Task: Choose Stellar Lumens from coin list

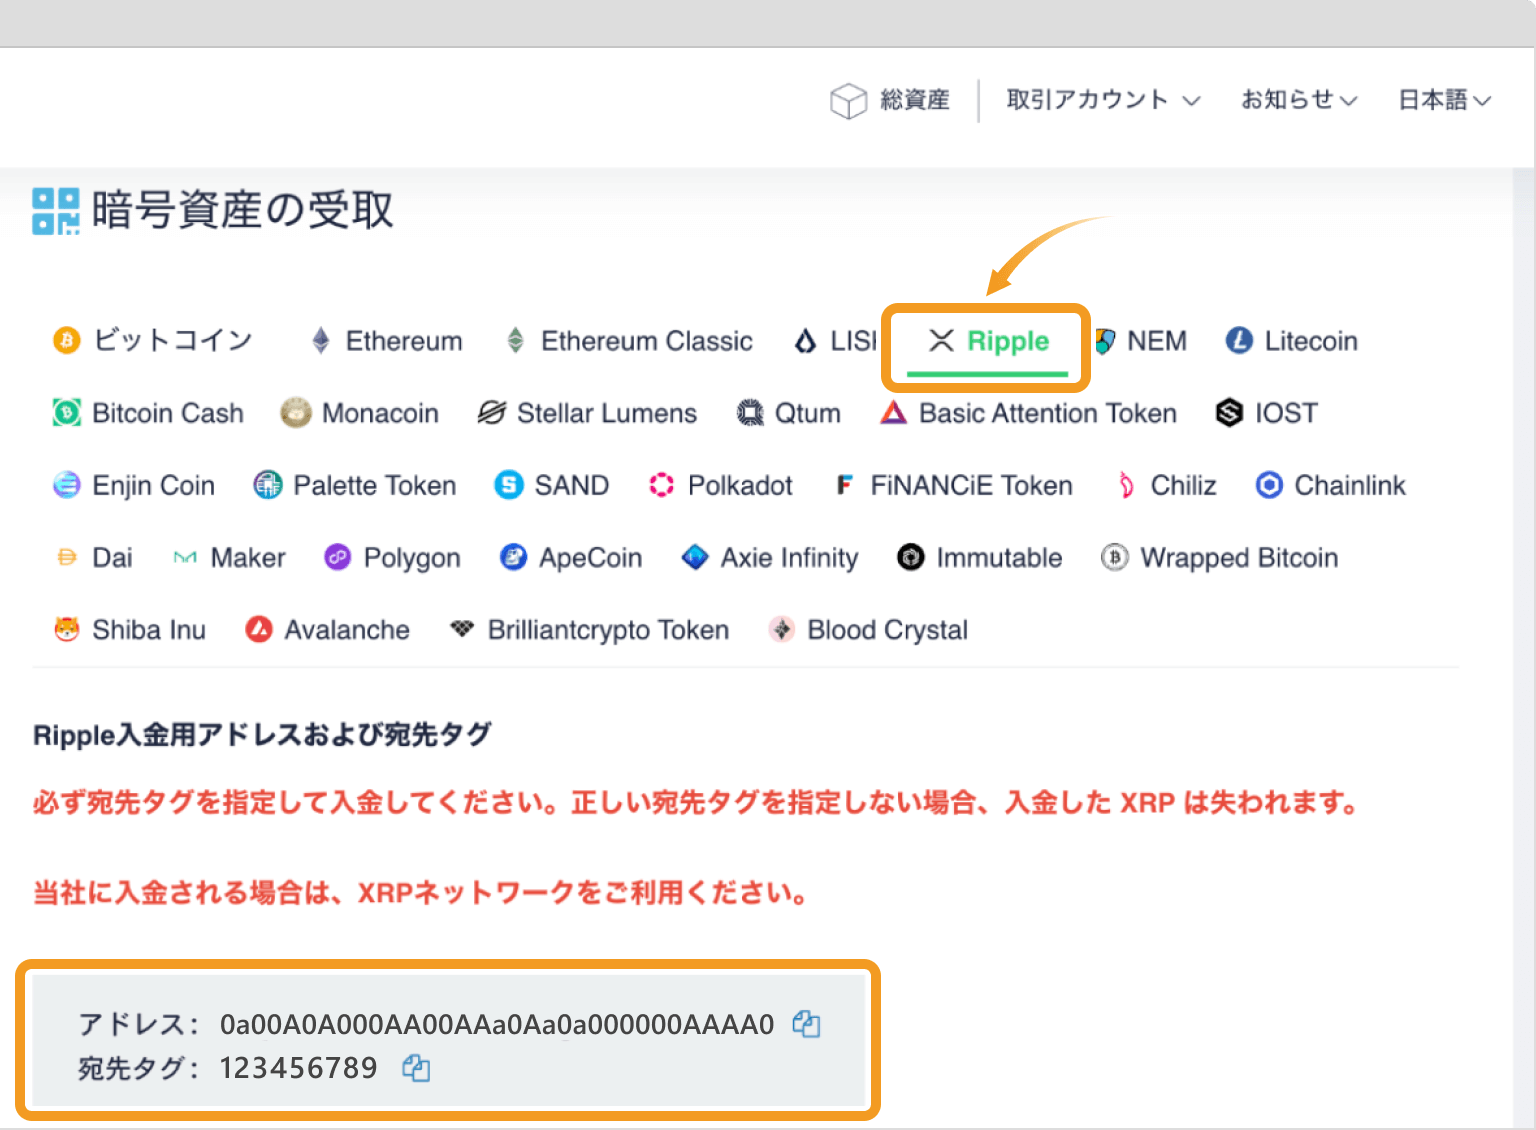Action: (x=587, y=413)
